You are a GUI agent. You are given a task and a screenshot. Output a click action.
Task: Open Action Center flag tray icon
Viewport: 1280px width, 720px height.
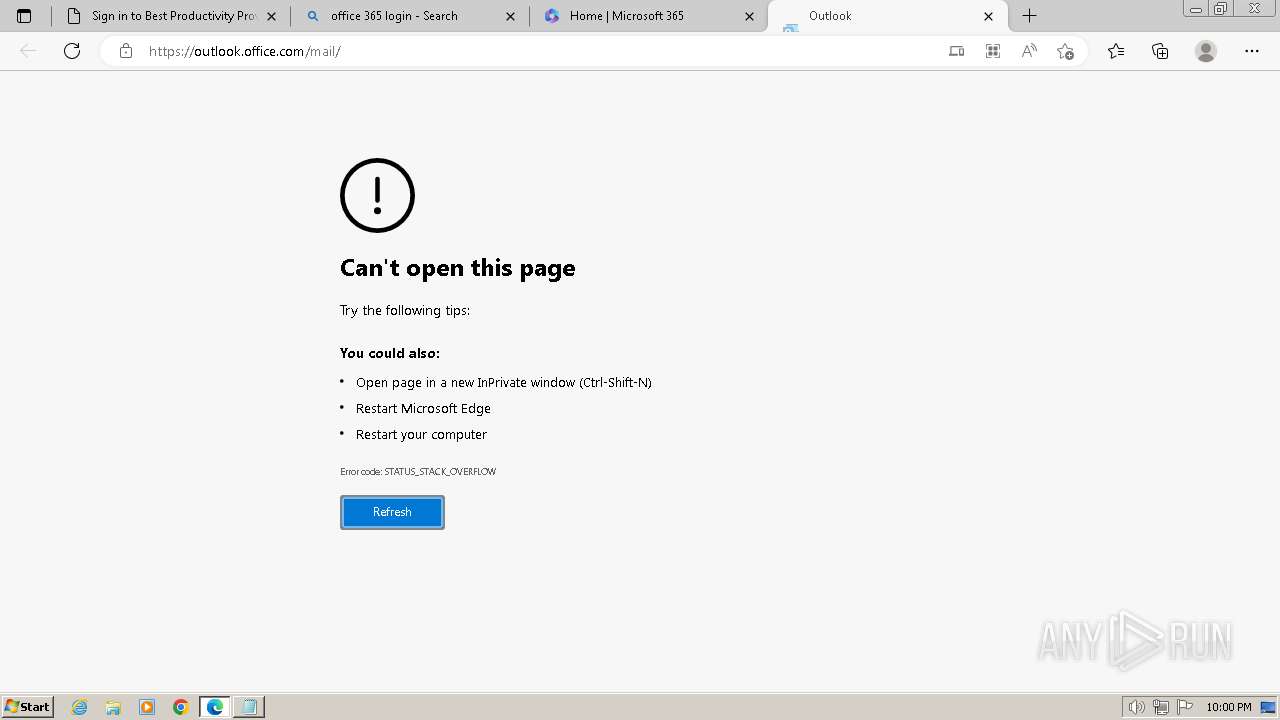pyautogui.click(x=1185, y=707)
